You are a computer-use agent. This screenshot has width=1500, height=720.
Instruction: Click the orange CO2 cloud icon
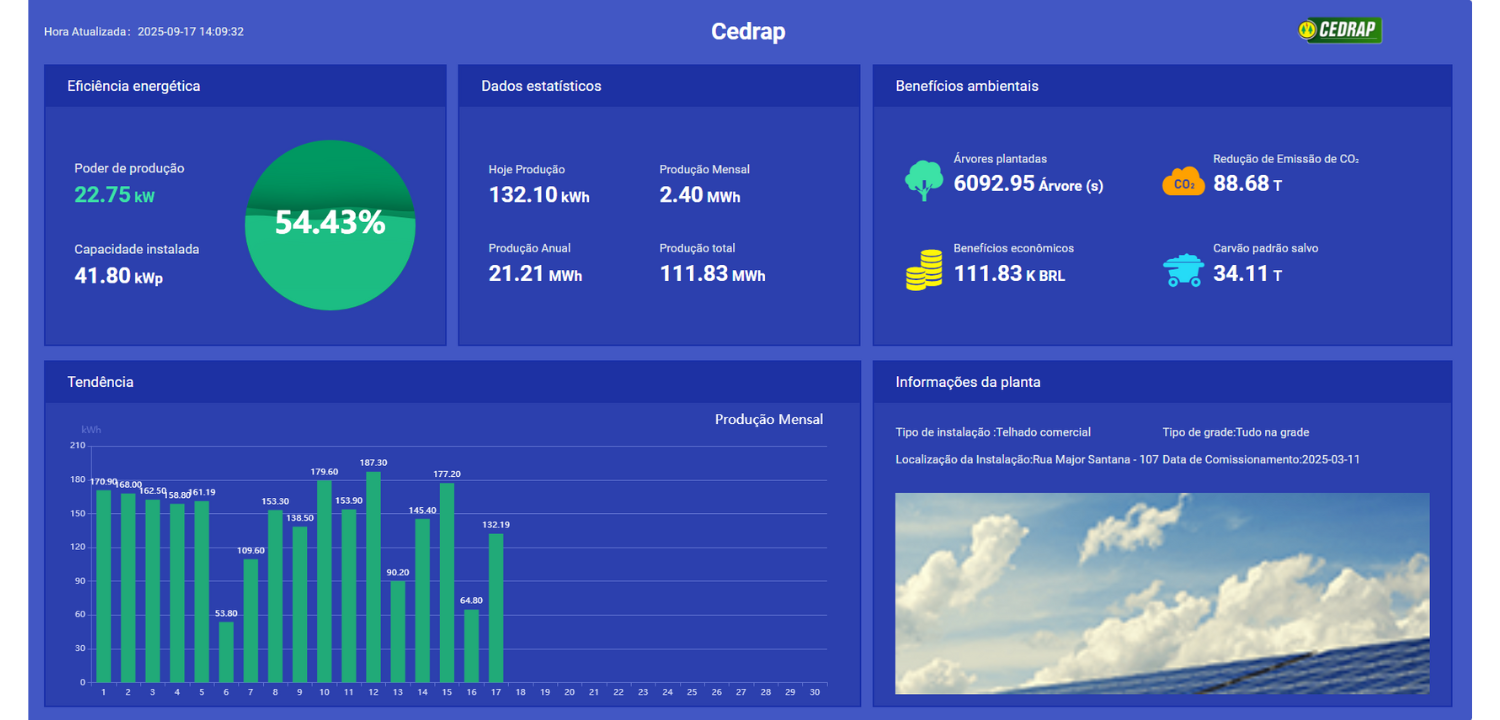point(1183,182)
